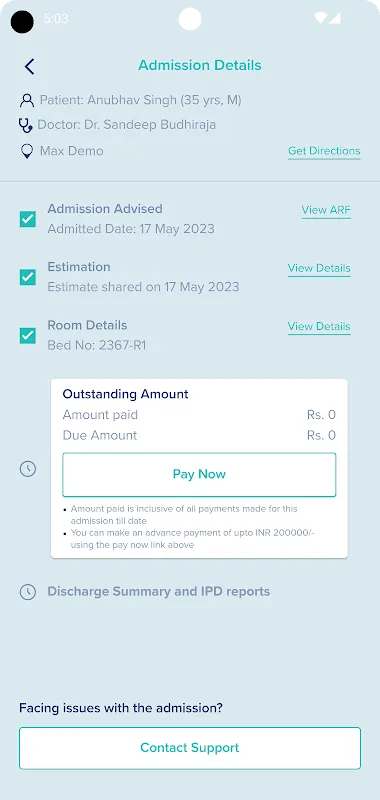
Task: Tap the clock icon beside Outstanding Amount
Action: click(28, 468)
